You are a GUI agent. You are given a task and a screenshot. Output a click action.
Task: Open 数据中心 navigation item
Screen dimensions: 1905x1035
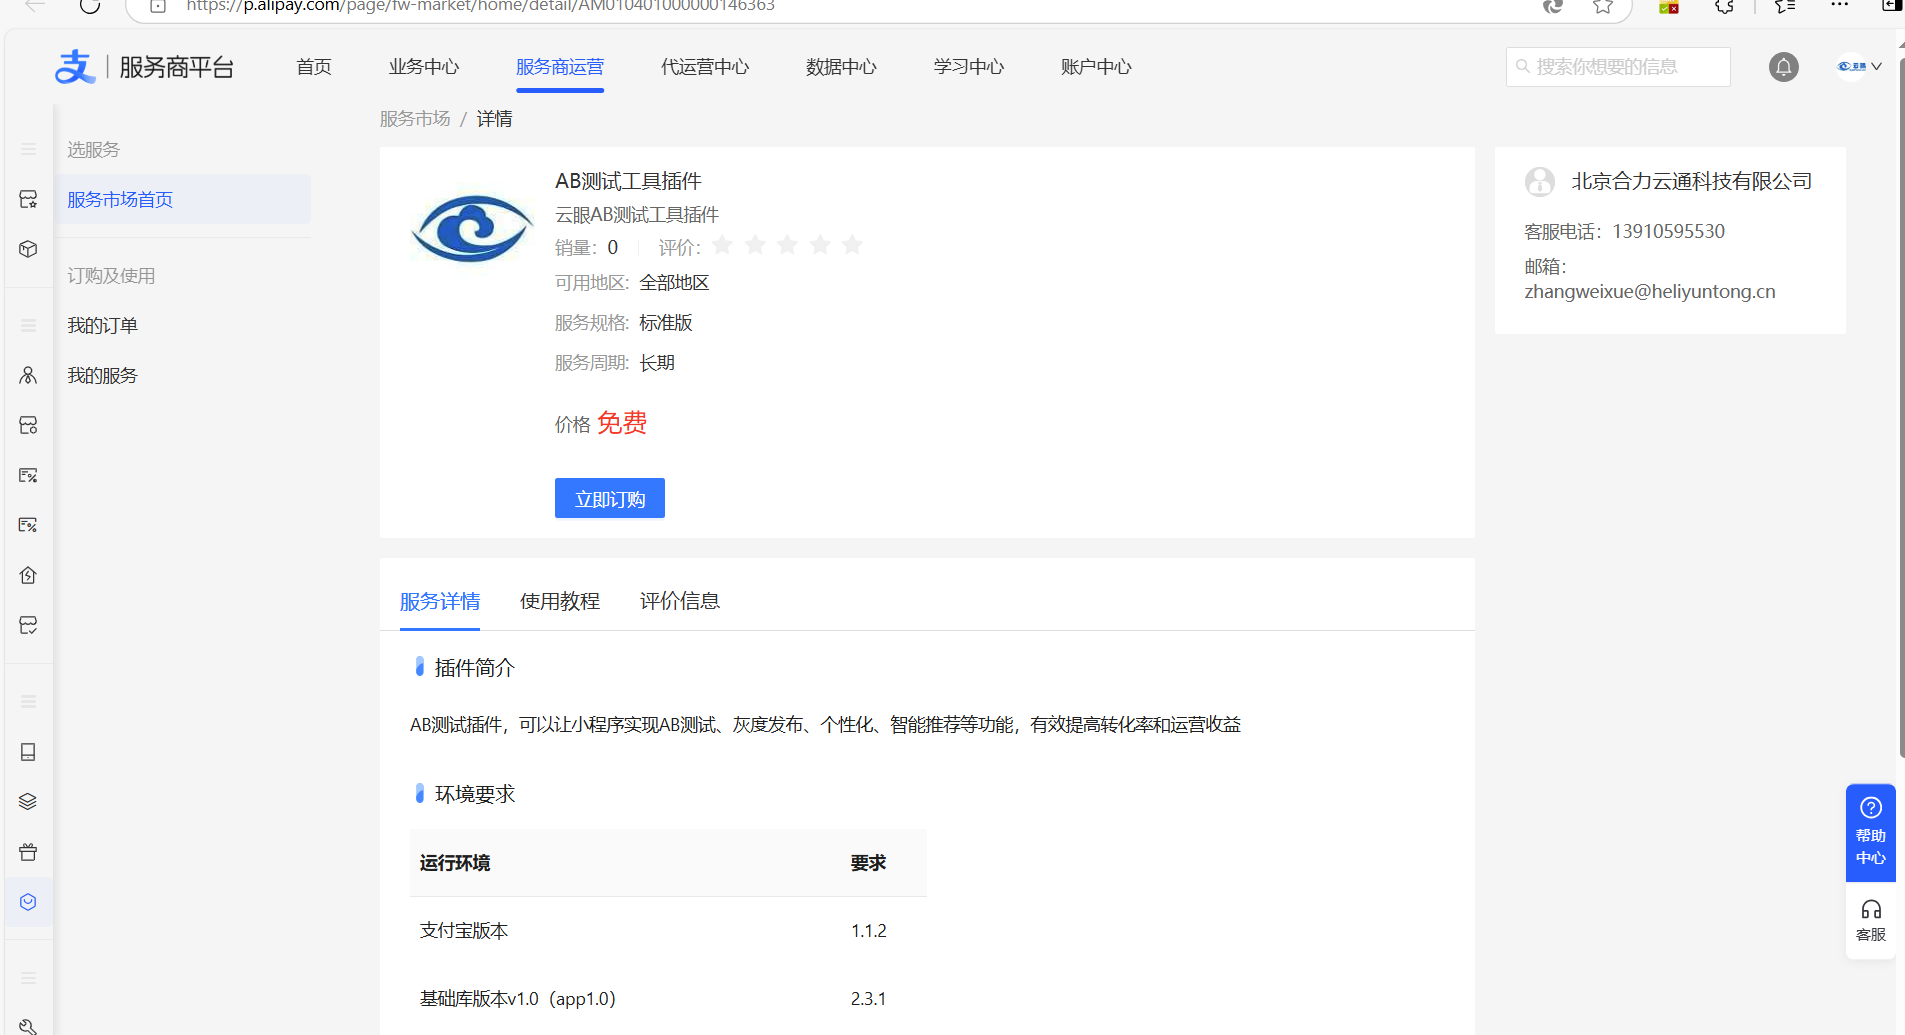841,67
